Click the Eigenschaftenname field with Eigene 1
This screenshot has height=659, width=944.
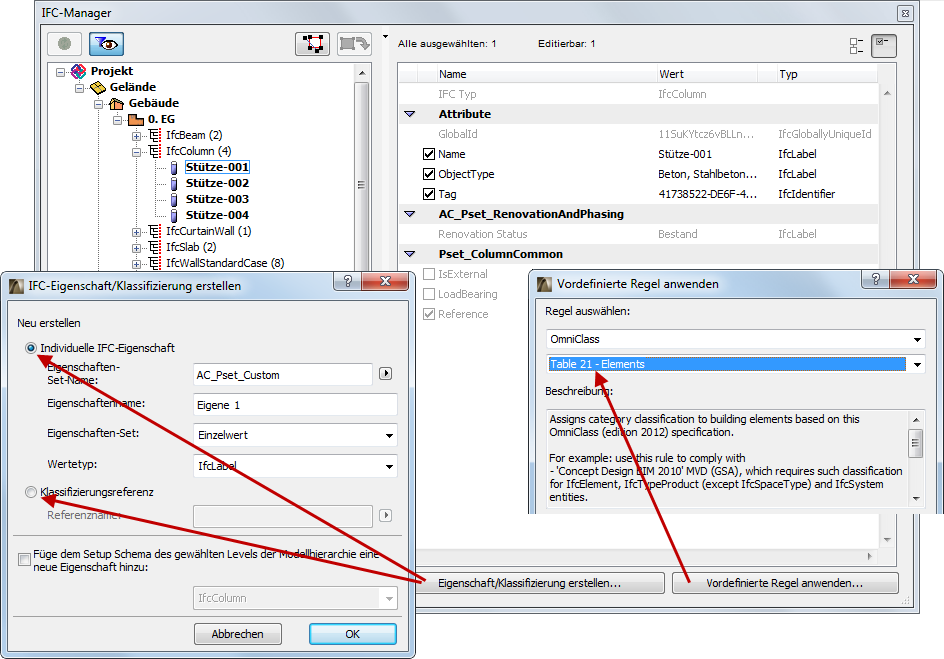tap(295, 404)
